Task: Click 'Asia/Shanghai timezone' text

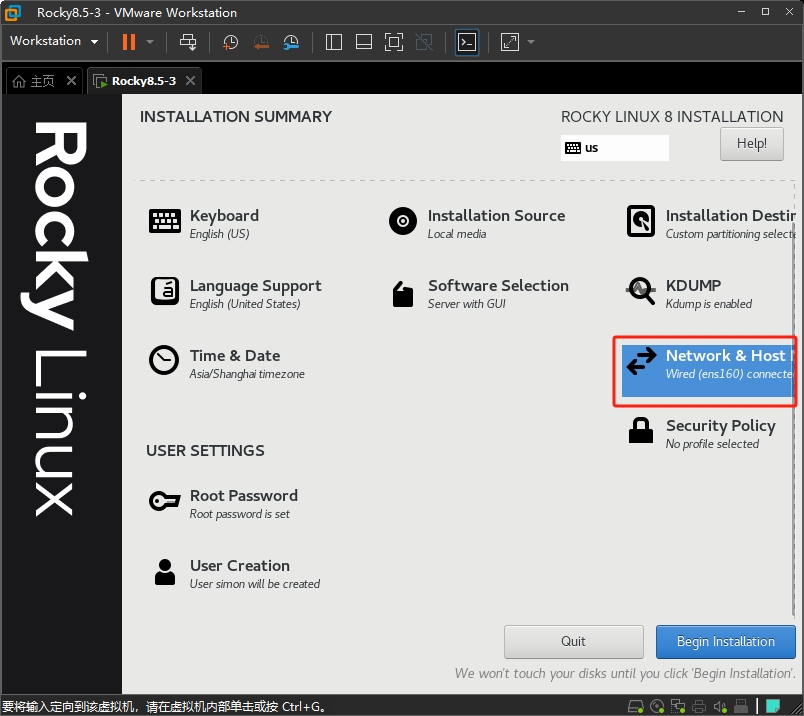Action: coord(247,374)
